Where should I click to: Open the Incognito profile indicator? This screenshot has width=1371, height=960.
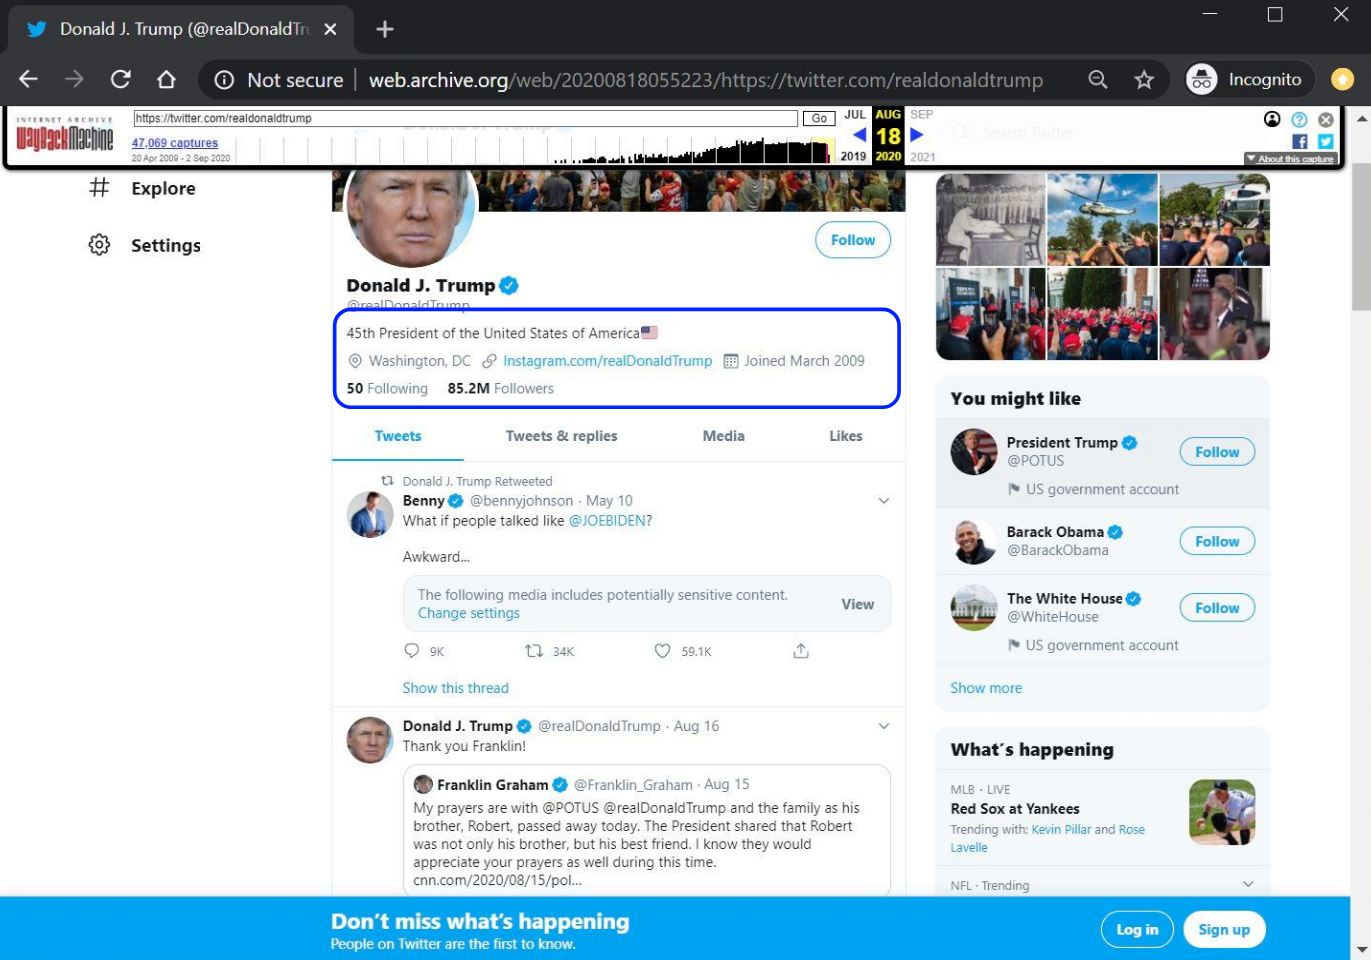pyautogui.click(x=1245, y=80)
